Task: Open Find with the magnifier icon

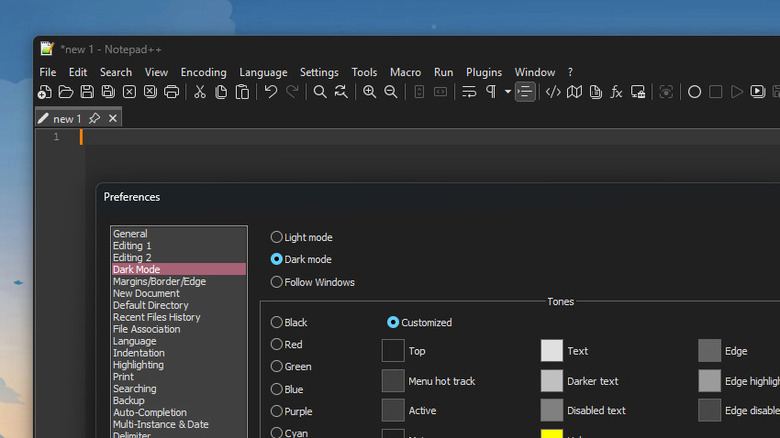Action: pos(320,92)
